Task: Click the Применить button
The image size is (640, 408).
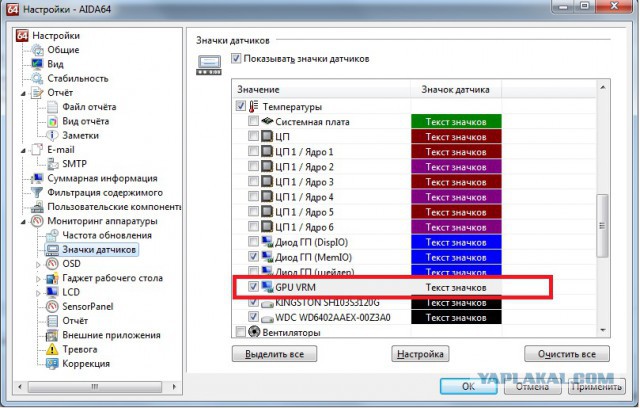Action: coord(596,386)
